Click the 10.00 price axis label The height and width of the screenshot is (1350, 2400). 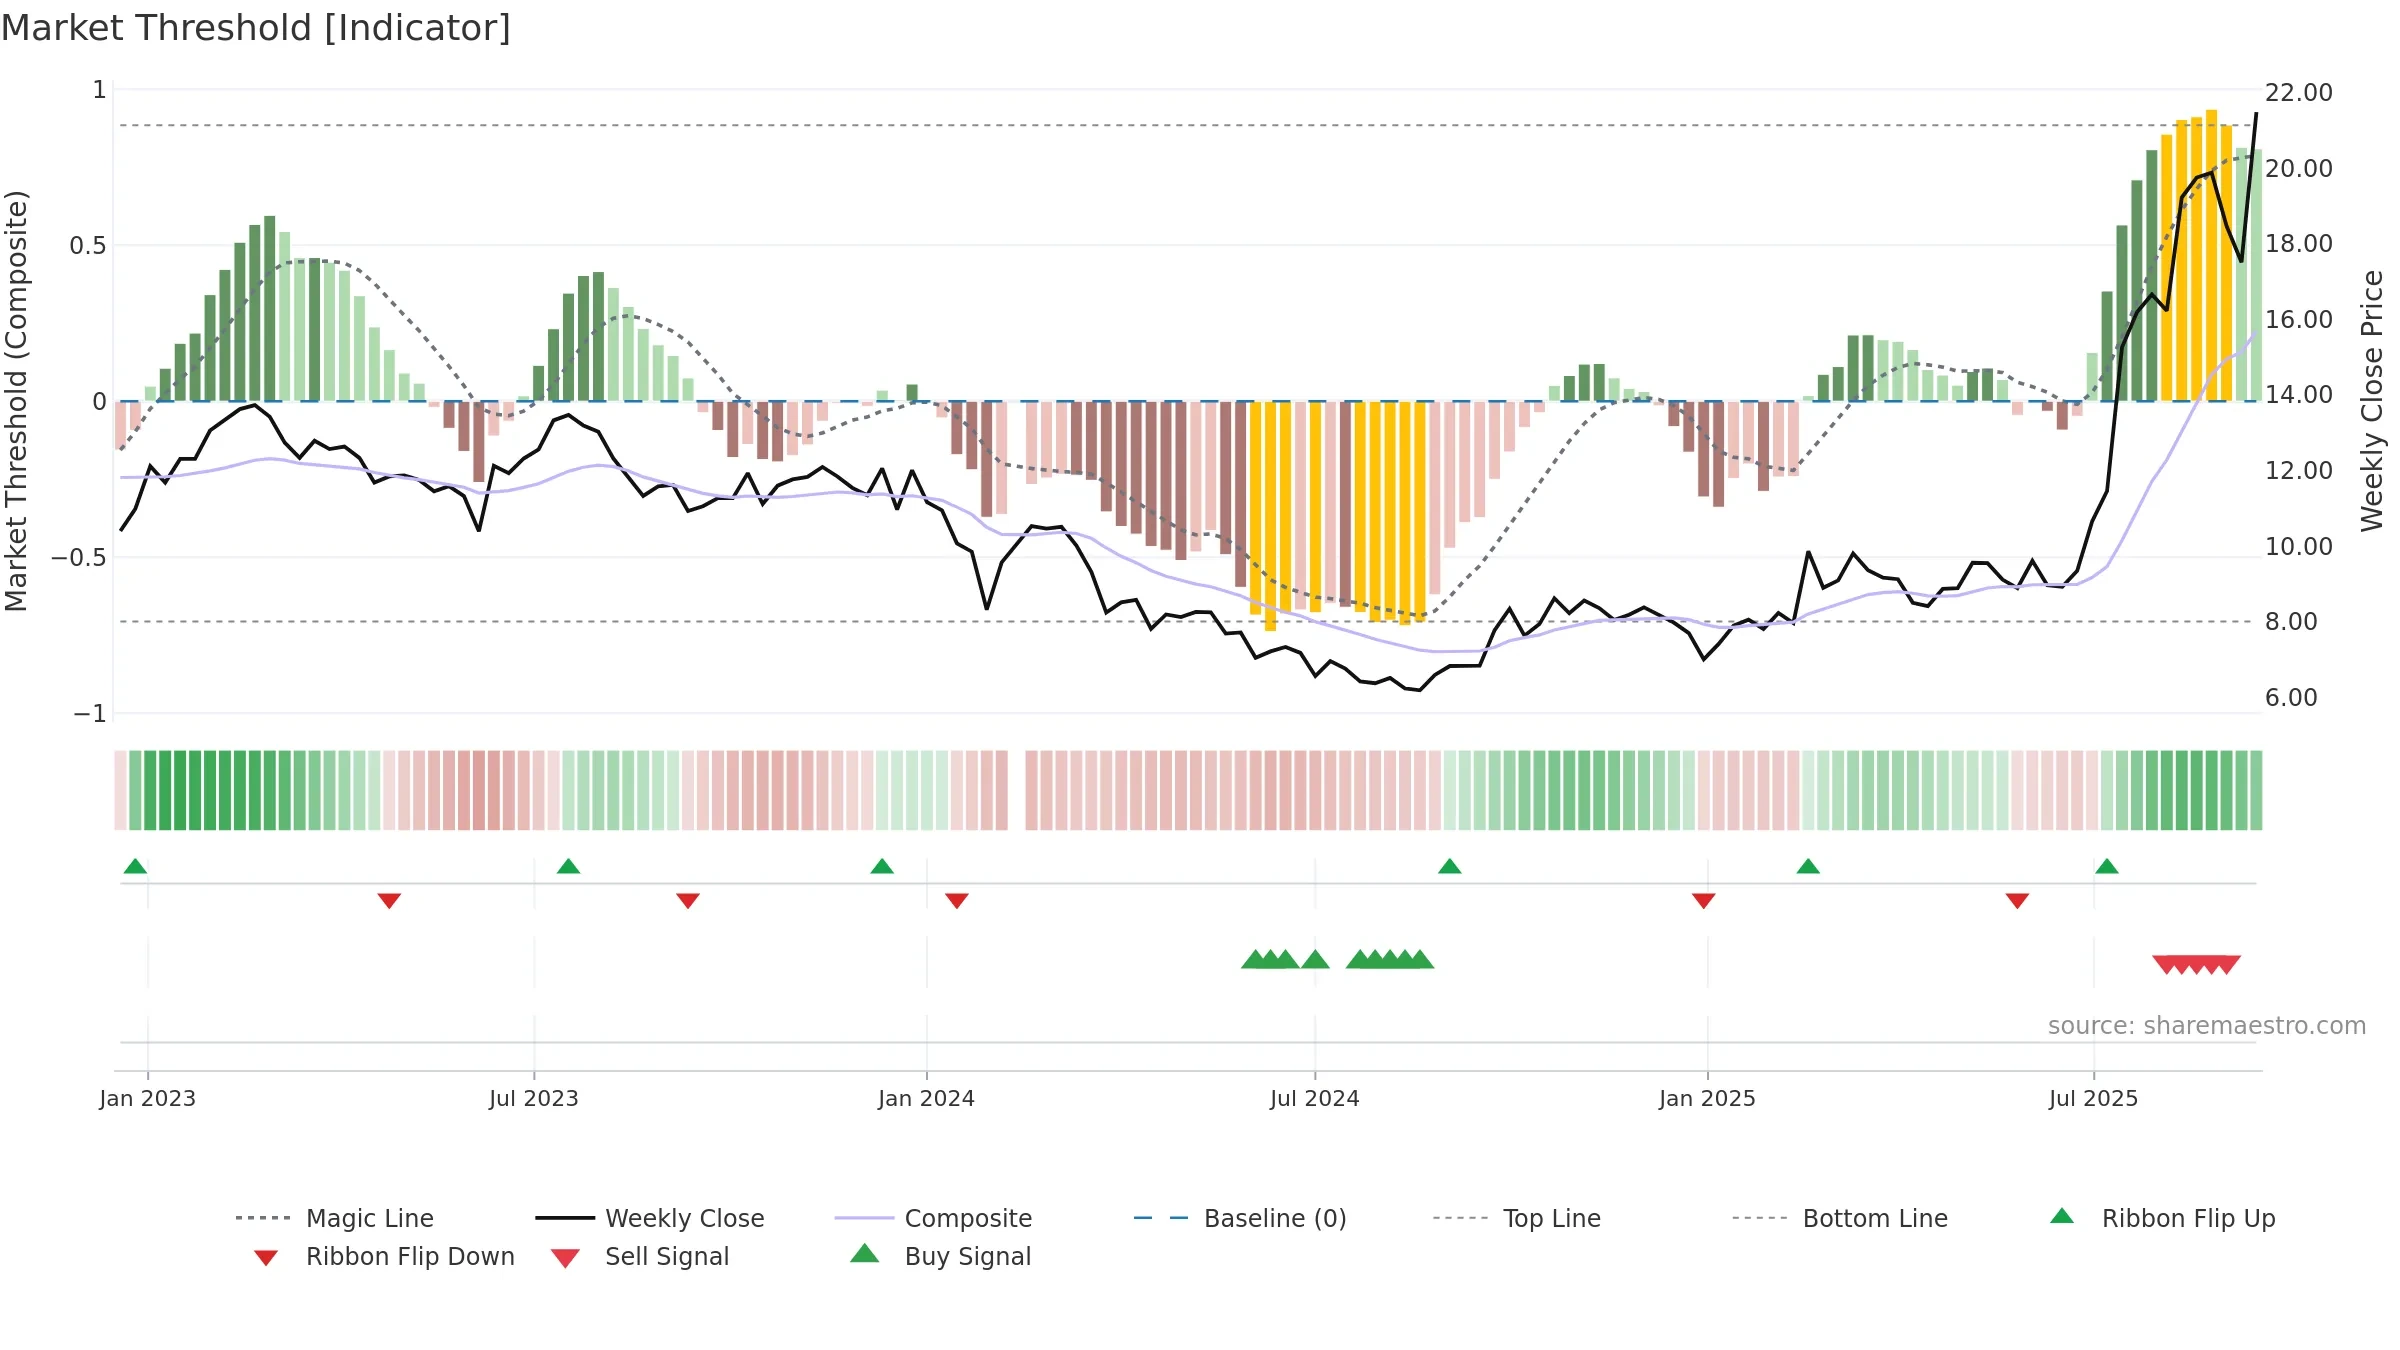pyautogui.click(x=2299, y=546)
